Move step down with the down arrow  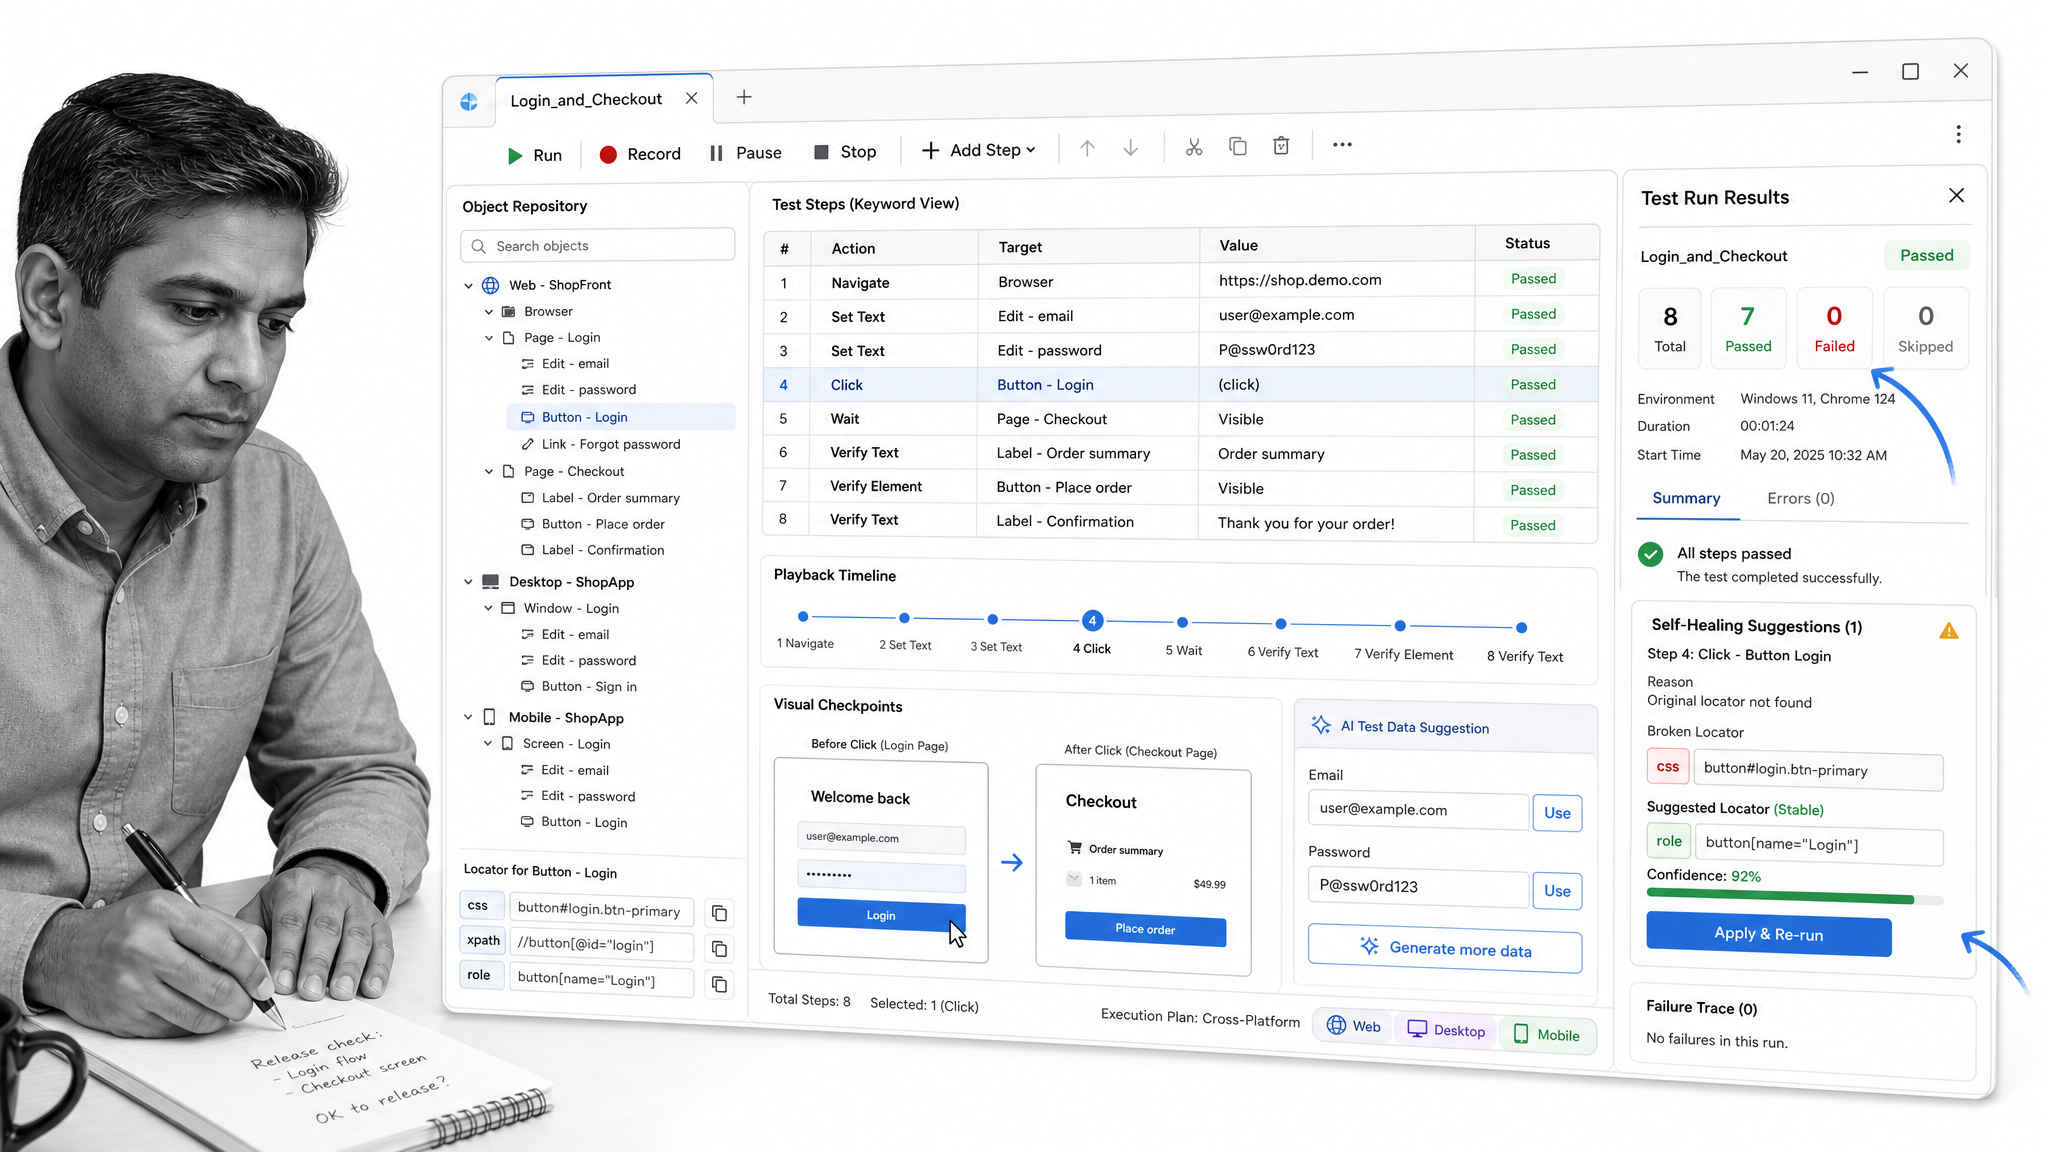click(1131, 148)
